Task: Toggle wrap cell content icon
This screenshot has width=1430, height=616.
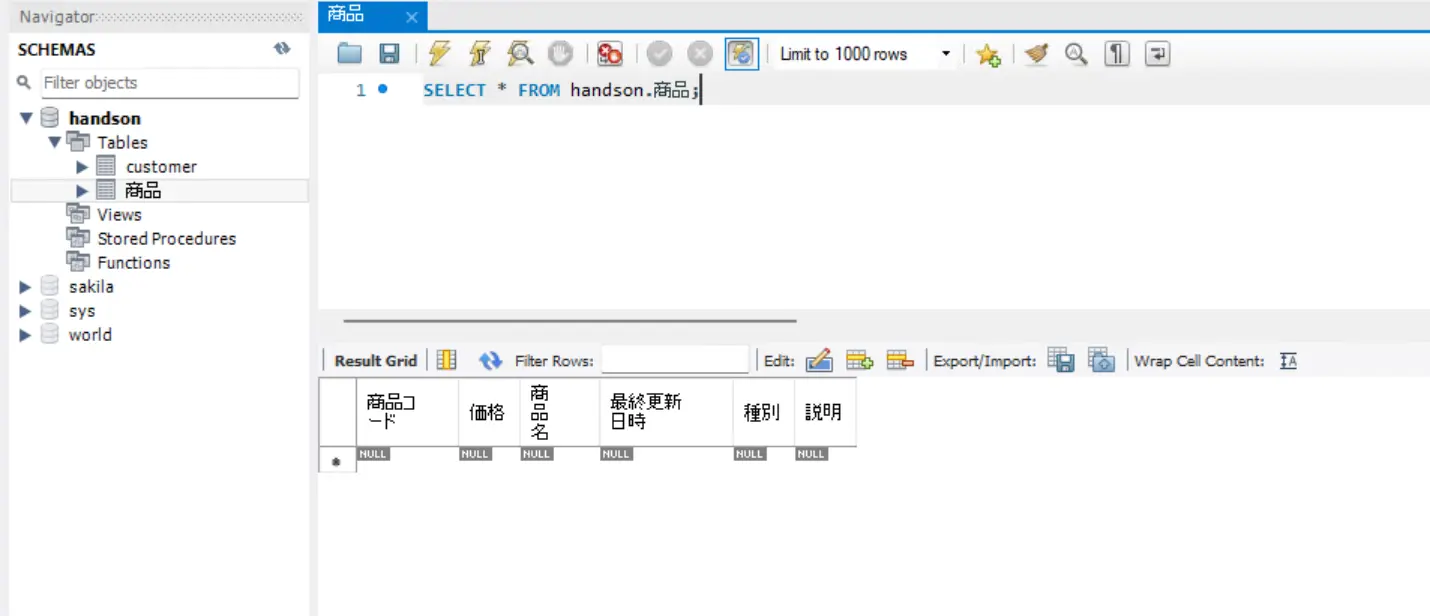Action: point(1288,361)
